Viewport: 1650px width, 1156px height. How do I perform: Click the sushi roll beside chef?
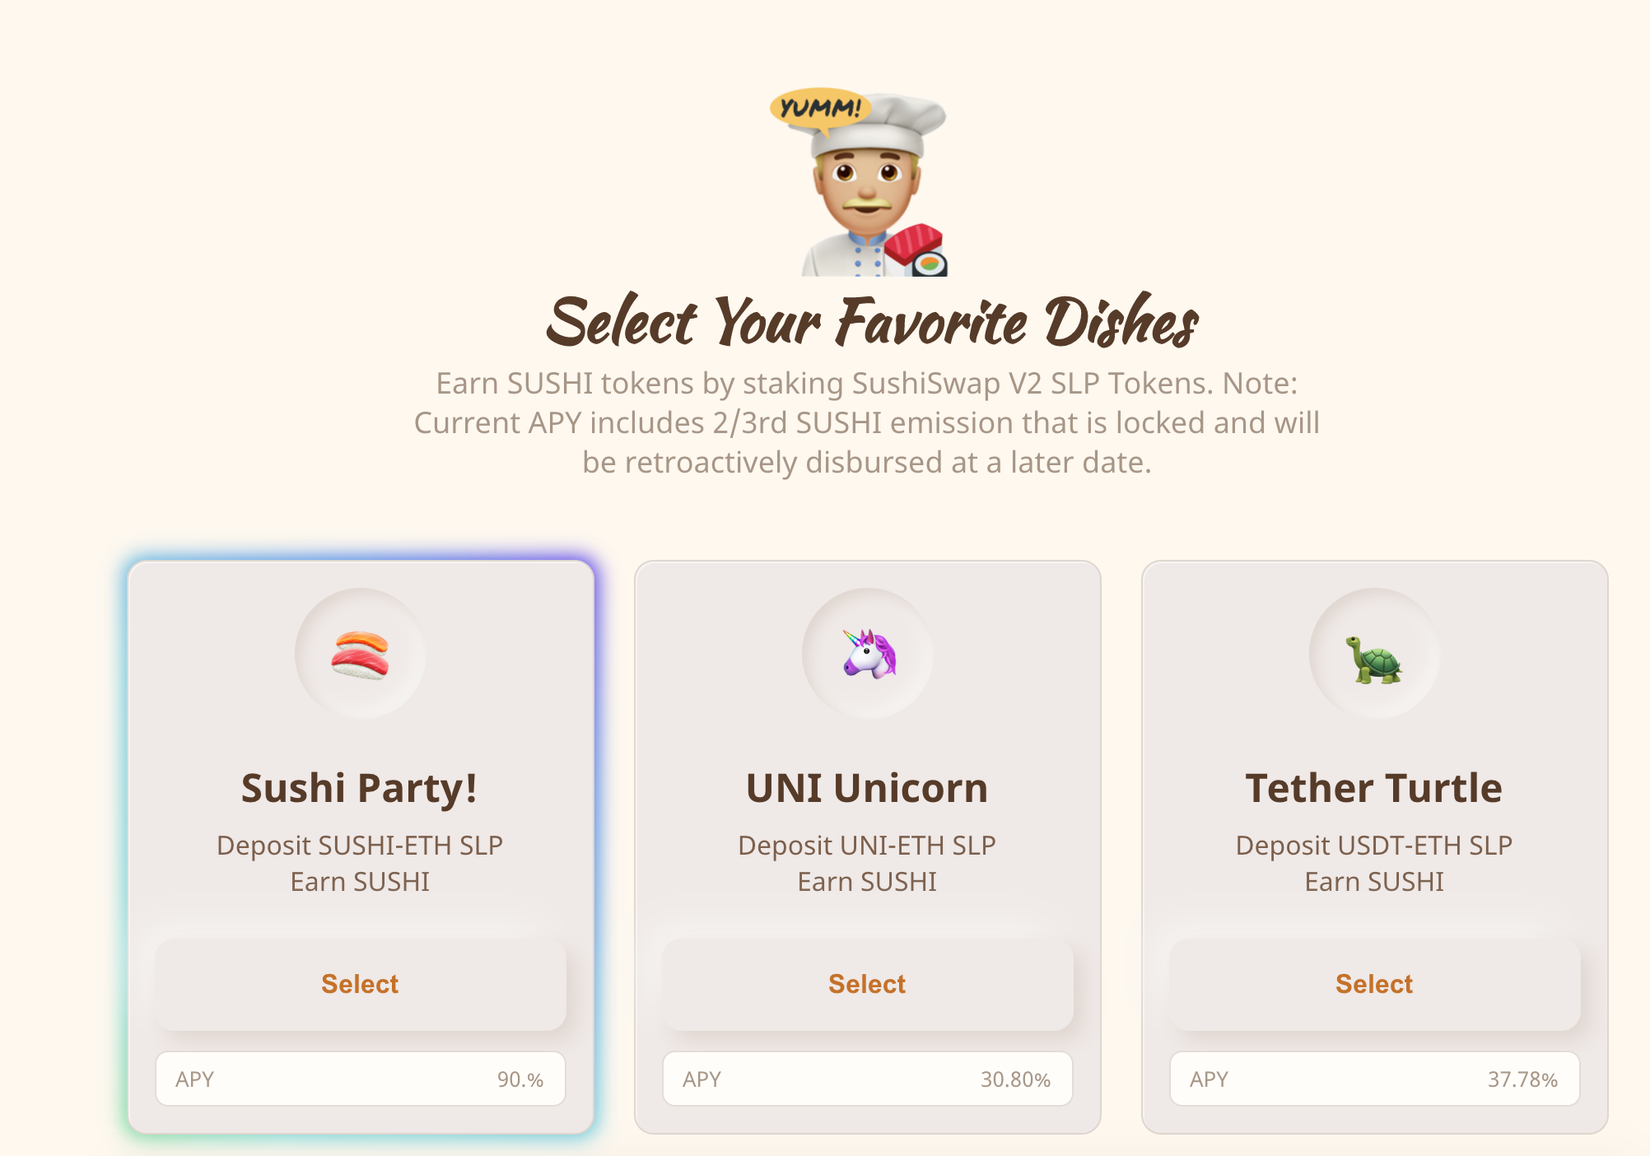tap(918, 250)
